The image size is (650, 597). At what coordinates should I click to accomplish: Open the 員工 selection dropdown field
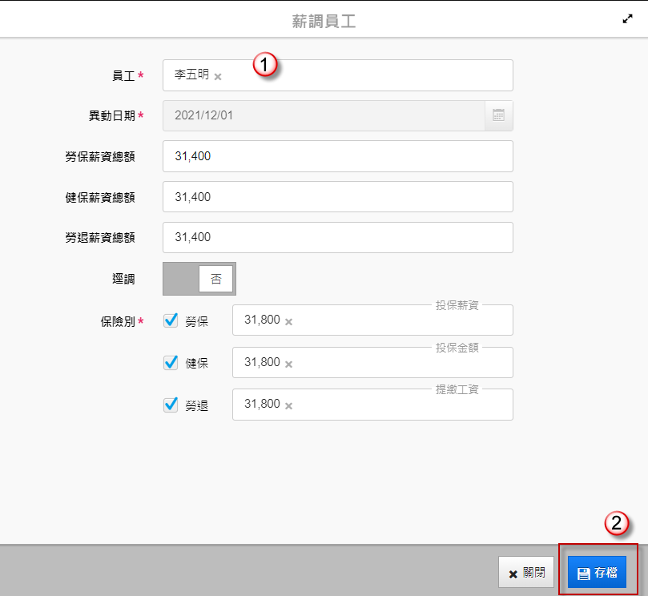(380, 76)
